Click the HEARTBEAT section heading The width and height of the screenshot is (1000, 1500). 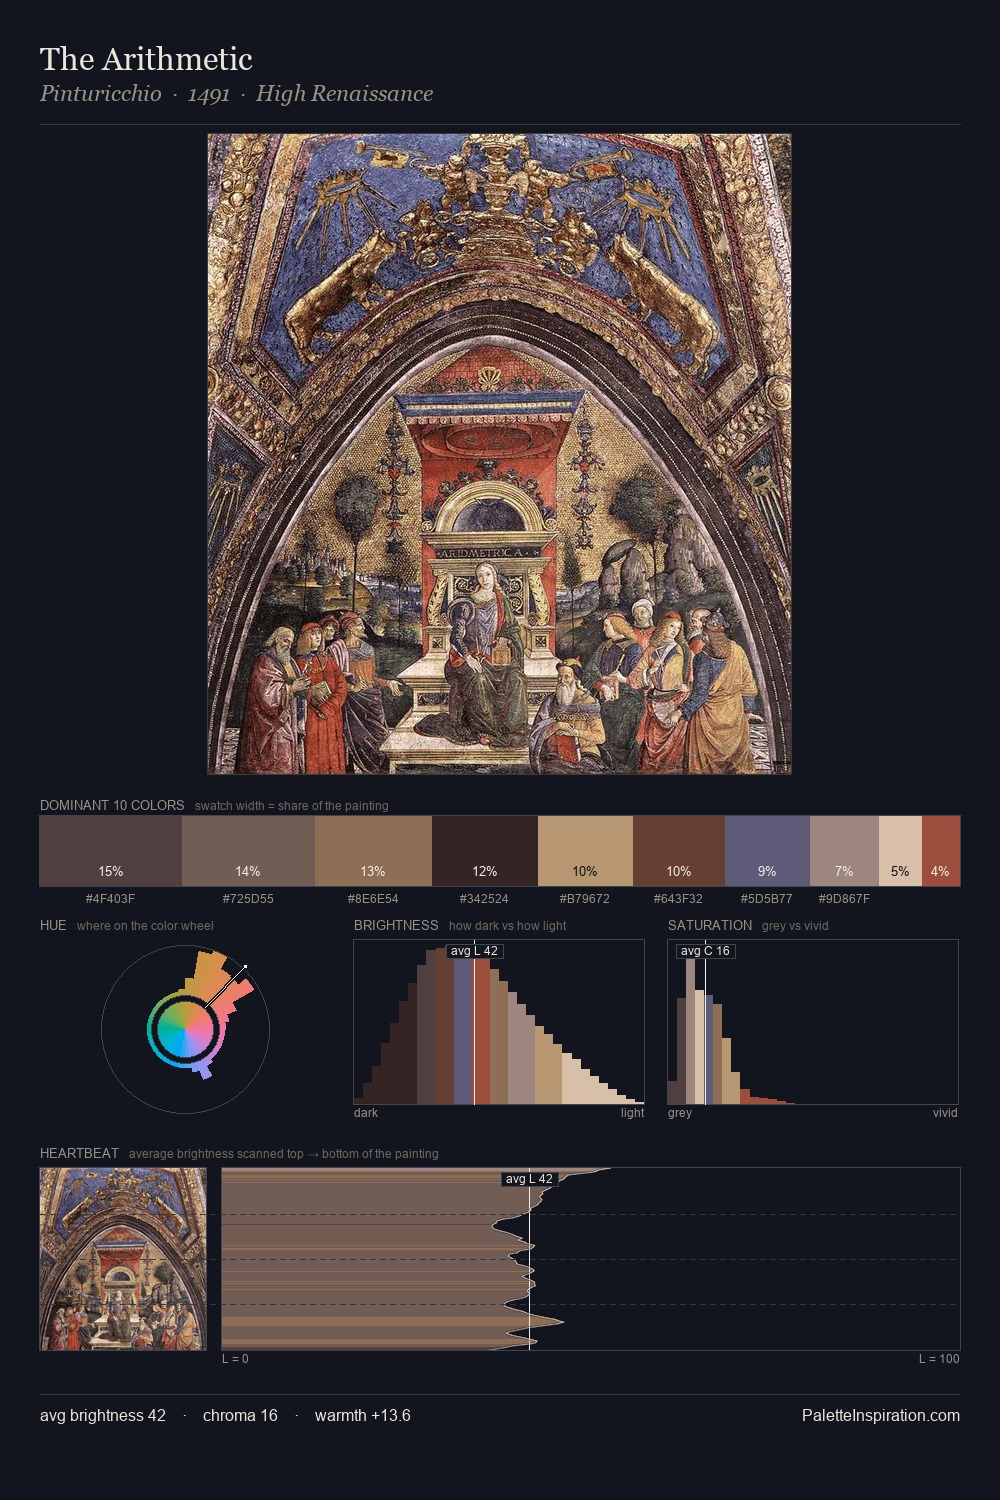[x=79, y=1153]
